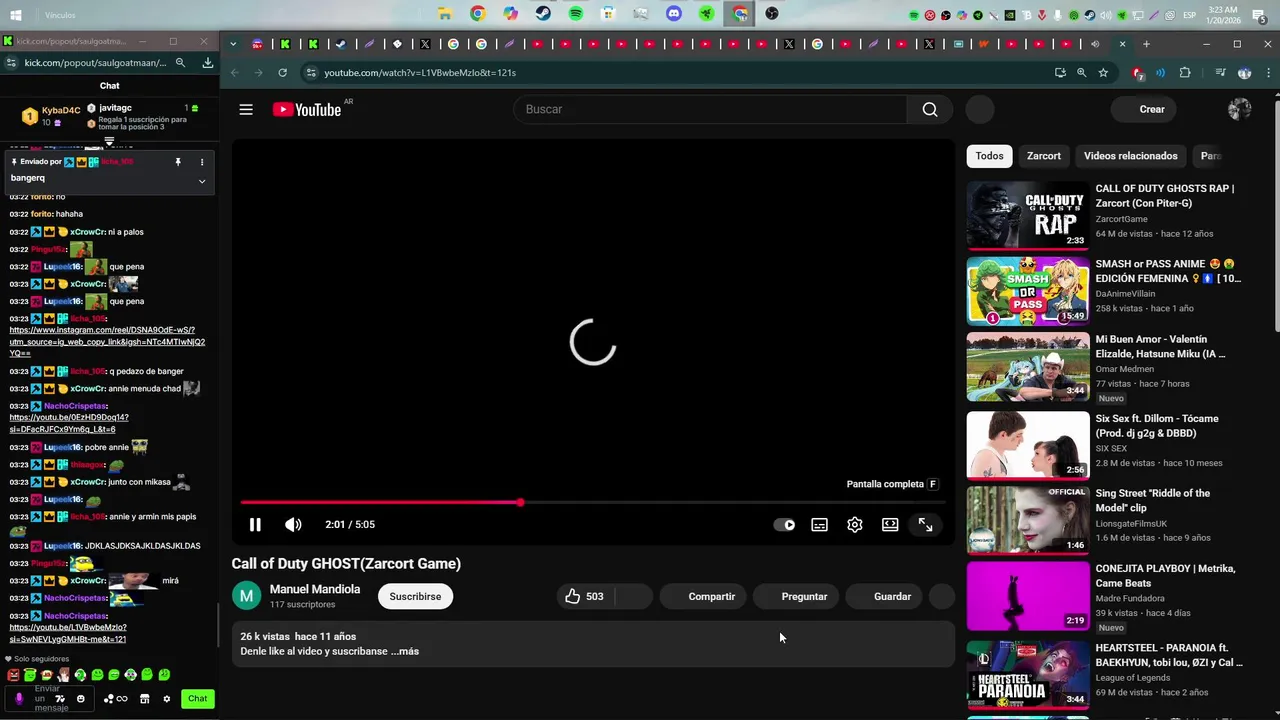1280x720 pixels.
Task: Open the tab search dropdown arrow
Action: tap(233, 44)
